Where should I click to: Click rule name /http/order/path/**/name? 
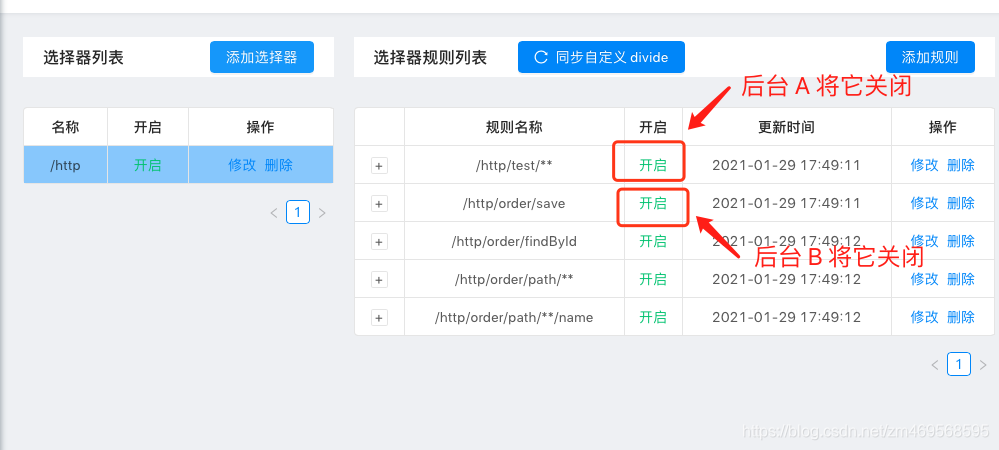coord(514,317)
